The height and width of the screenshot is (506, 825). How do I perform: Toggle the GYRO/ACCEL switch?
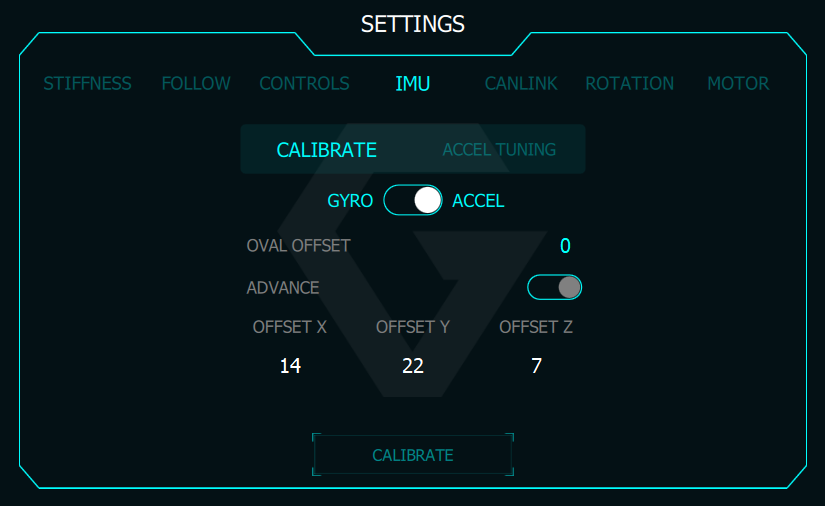click(x=413, y=200)
